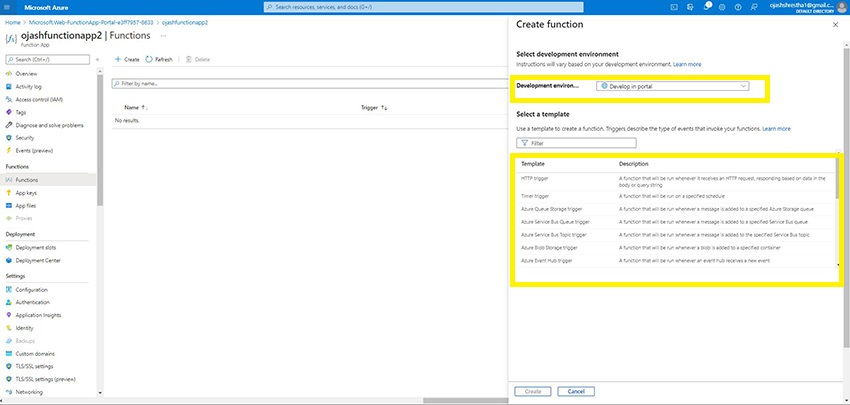This screenshot has height=405, width=850.
Task: Click the Events (preview) lightning icon
Action: (x=9, y=151)
